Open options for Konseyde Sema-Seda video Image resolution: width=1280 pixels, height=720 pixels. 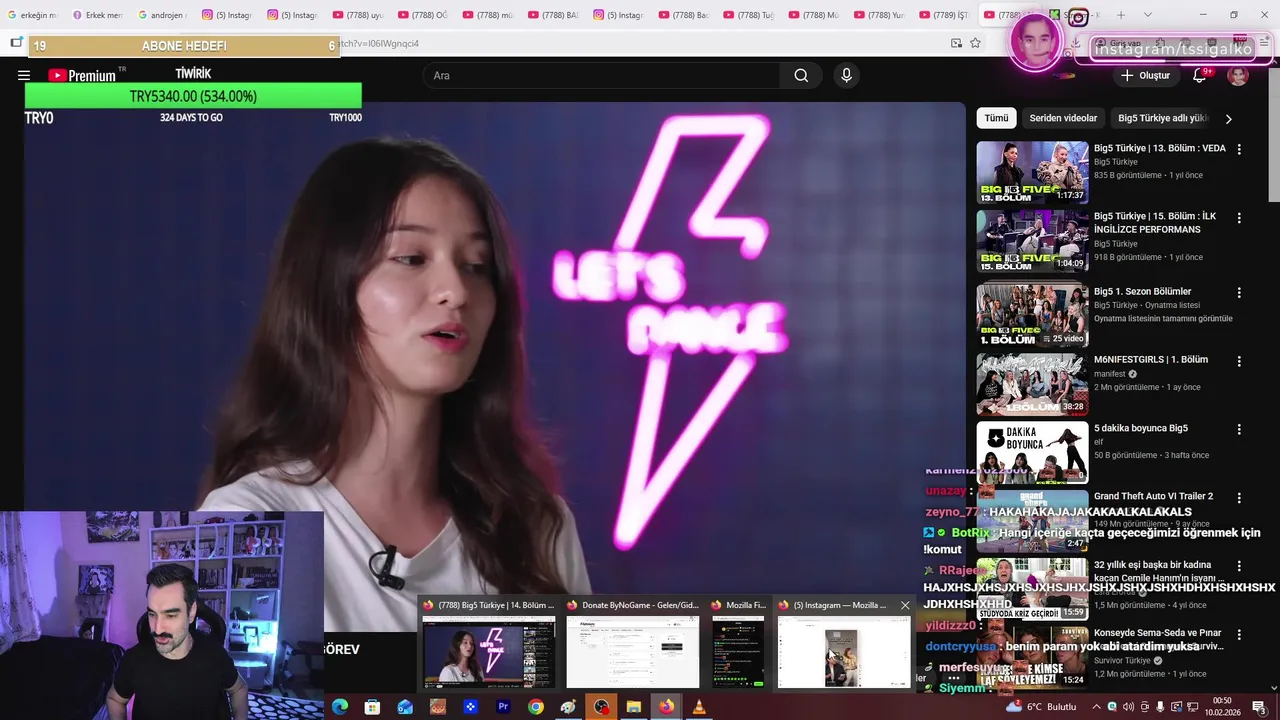(x=1239, y=634)
